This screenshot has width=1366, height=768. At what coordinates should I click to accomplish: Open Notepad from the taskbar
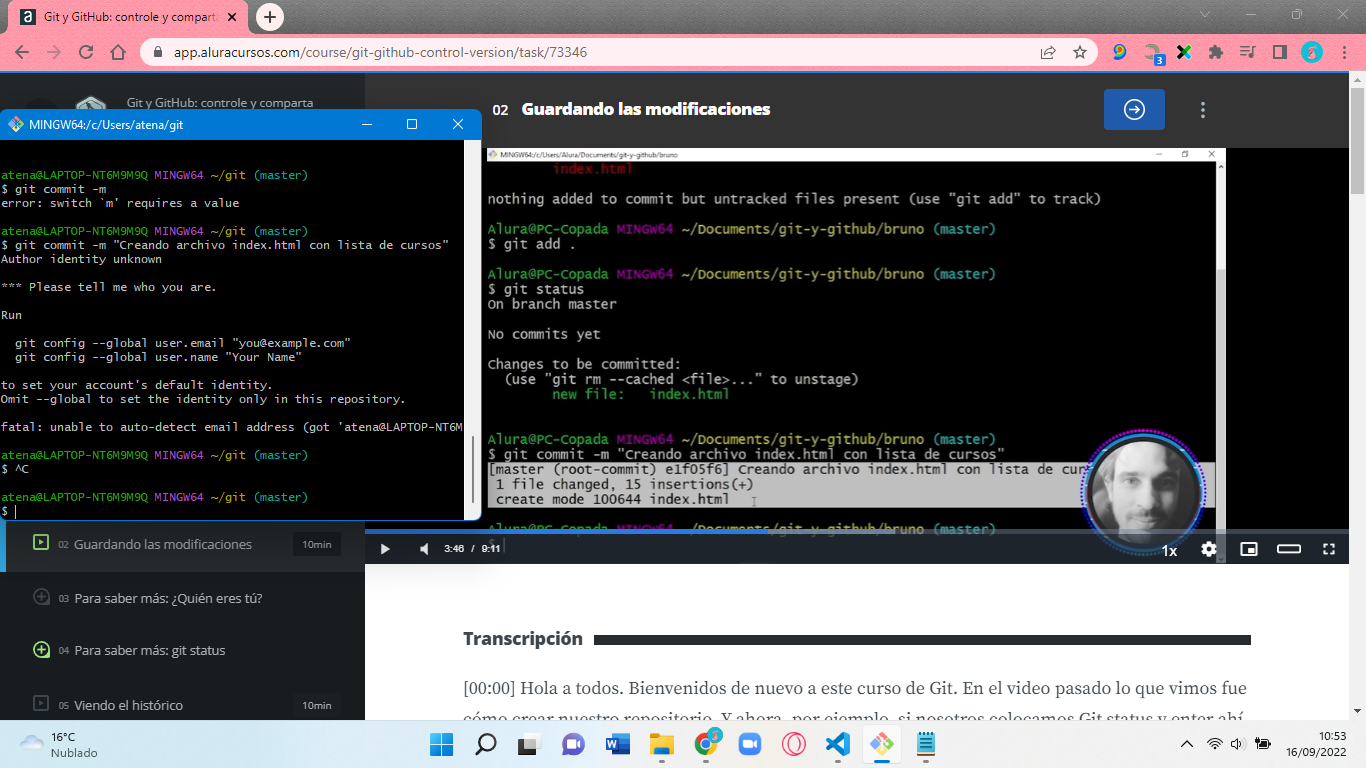coord(926,744)
